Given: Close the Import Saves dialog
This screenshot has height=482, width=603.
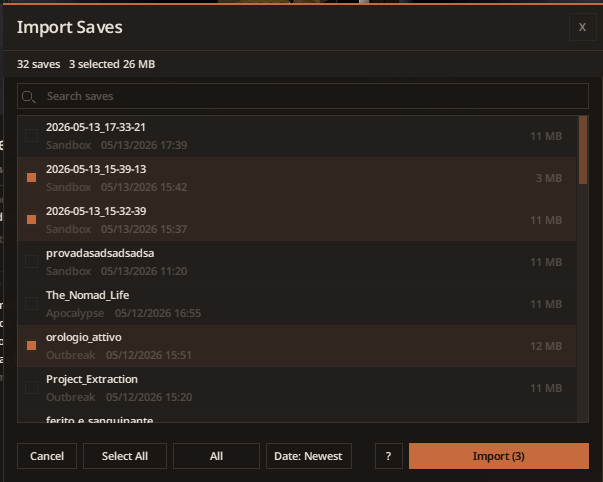Looking at the screenshot, I should pyautogui.click(x=582, y=27).
